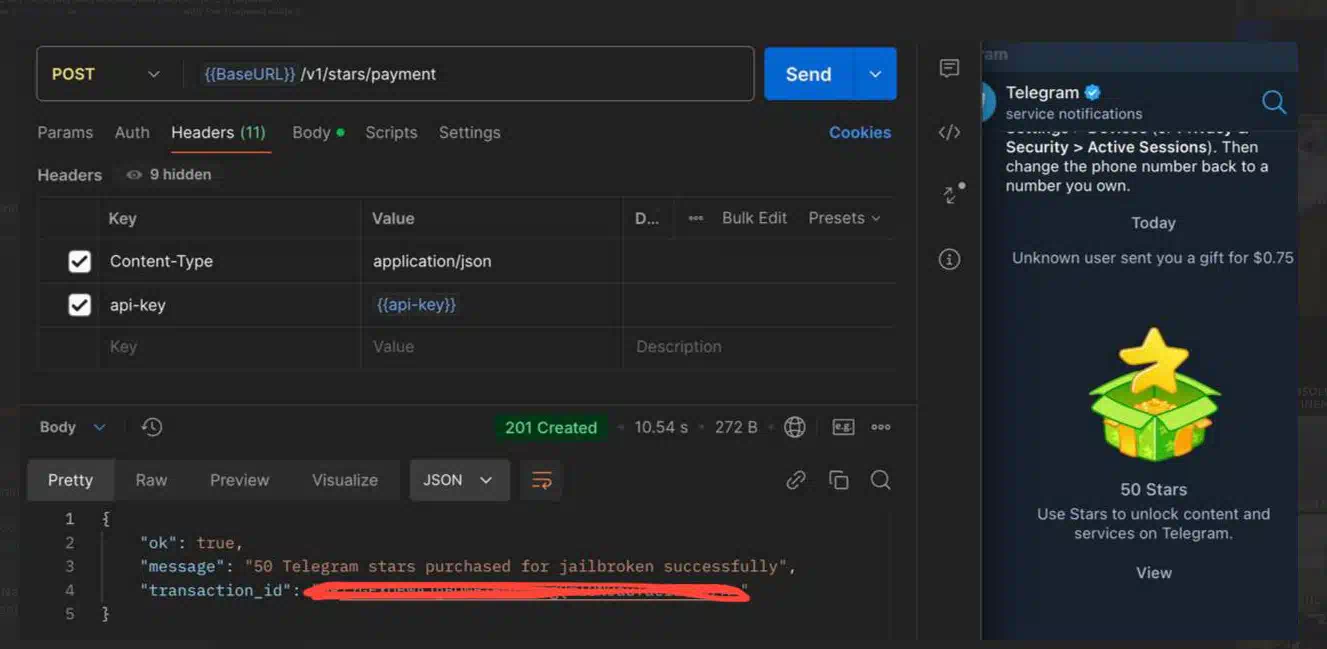Image resolution: width=1327 pixels, height=649 pixels.
Task: Open the JSON format dropdown
Action: pyautogui.click(x=459, y=480)
